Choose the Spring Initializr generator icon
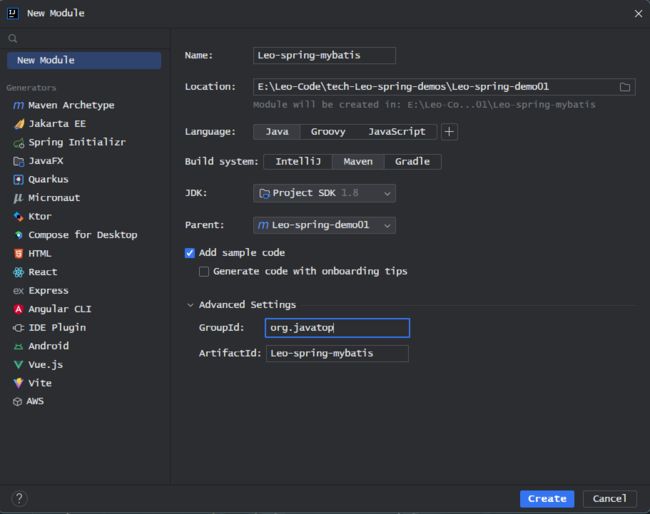This screenshot has width=650, height=514. [x=19, y=143]
